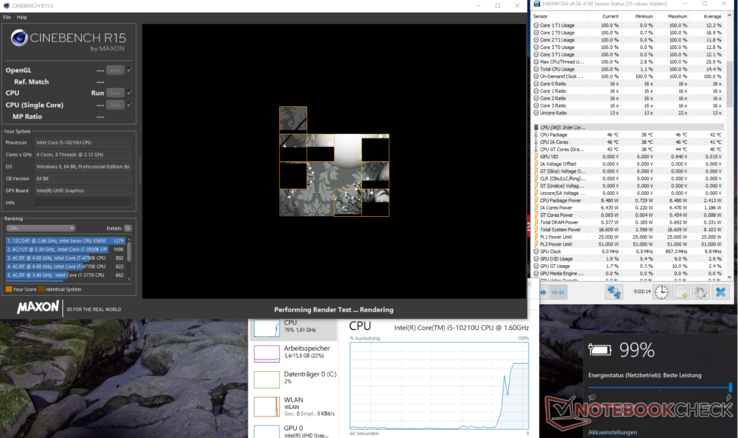Open the Help menu in Cinebench
Screen dimensions: 738x438
click(x=22, y=17)
